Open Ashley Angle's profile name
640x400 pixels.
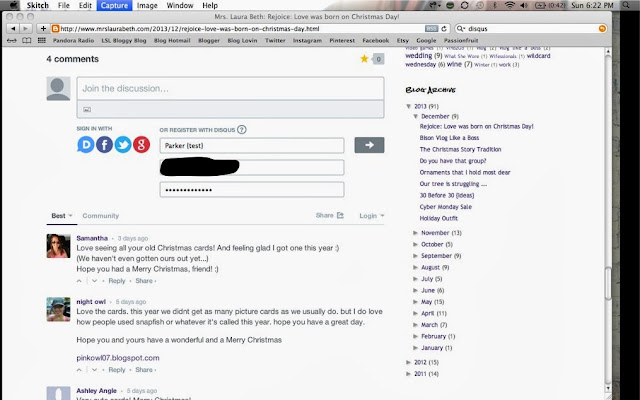coord(96,391)
